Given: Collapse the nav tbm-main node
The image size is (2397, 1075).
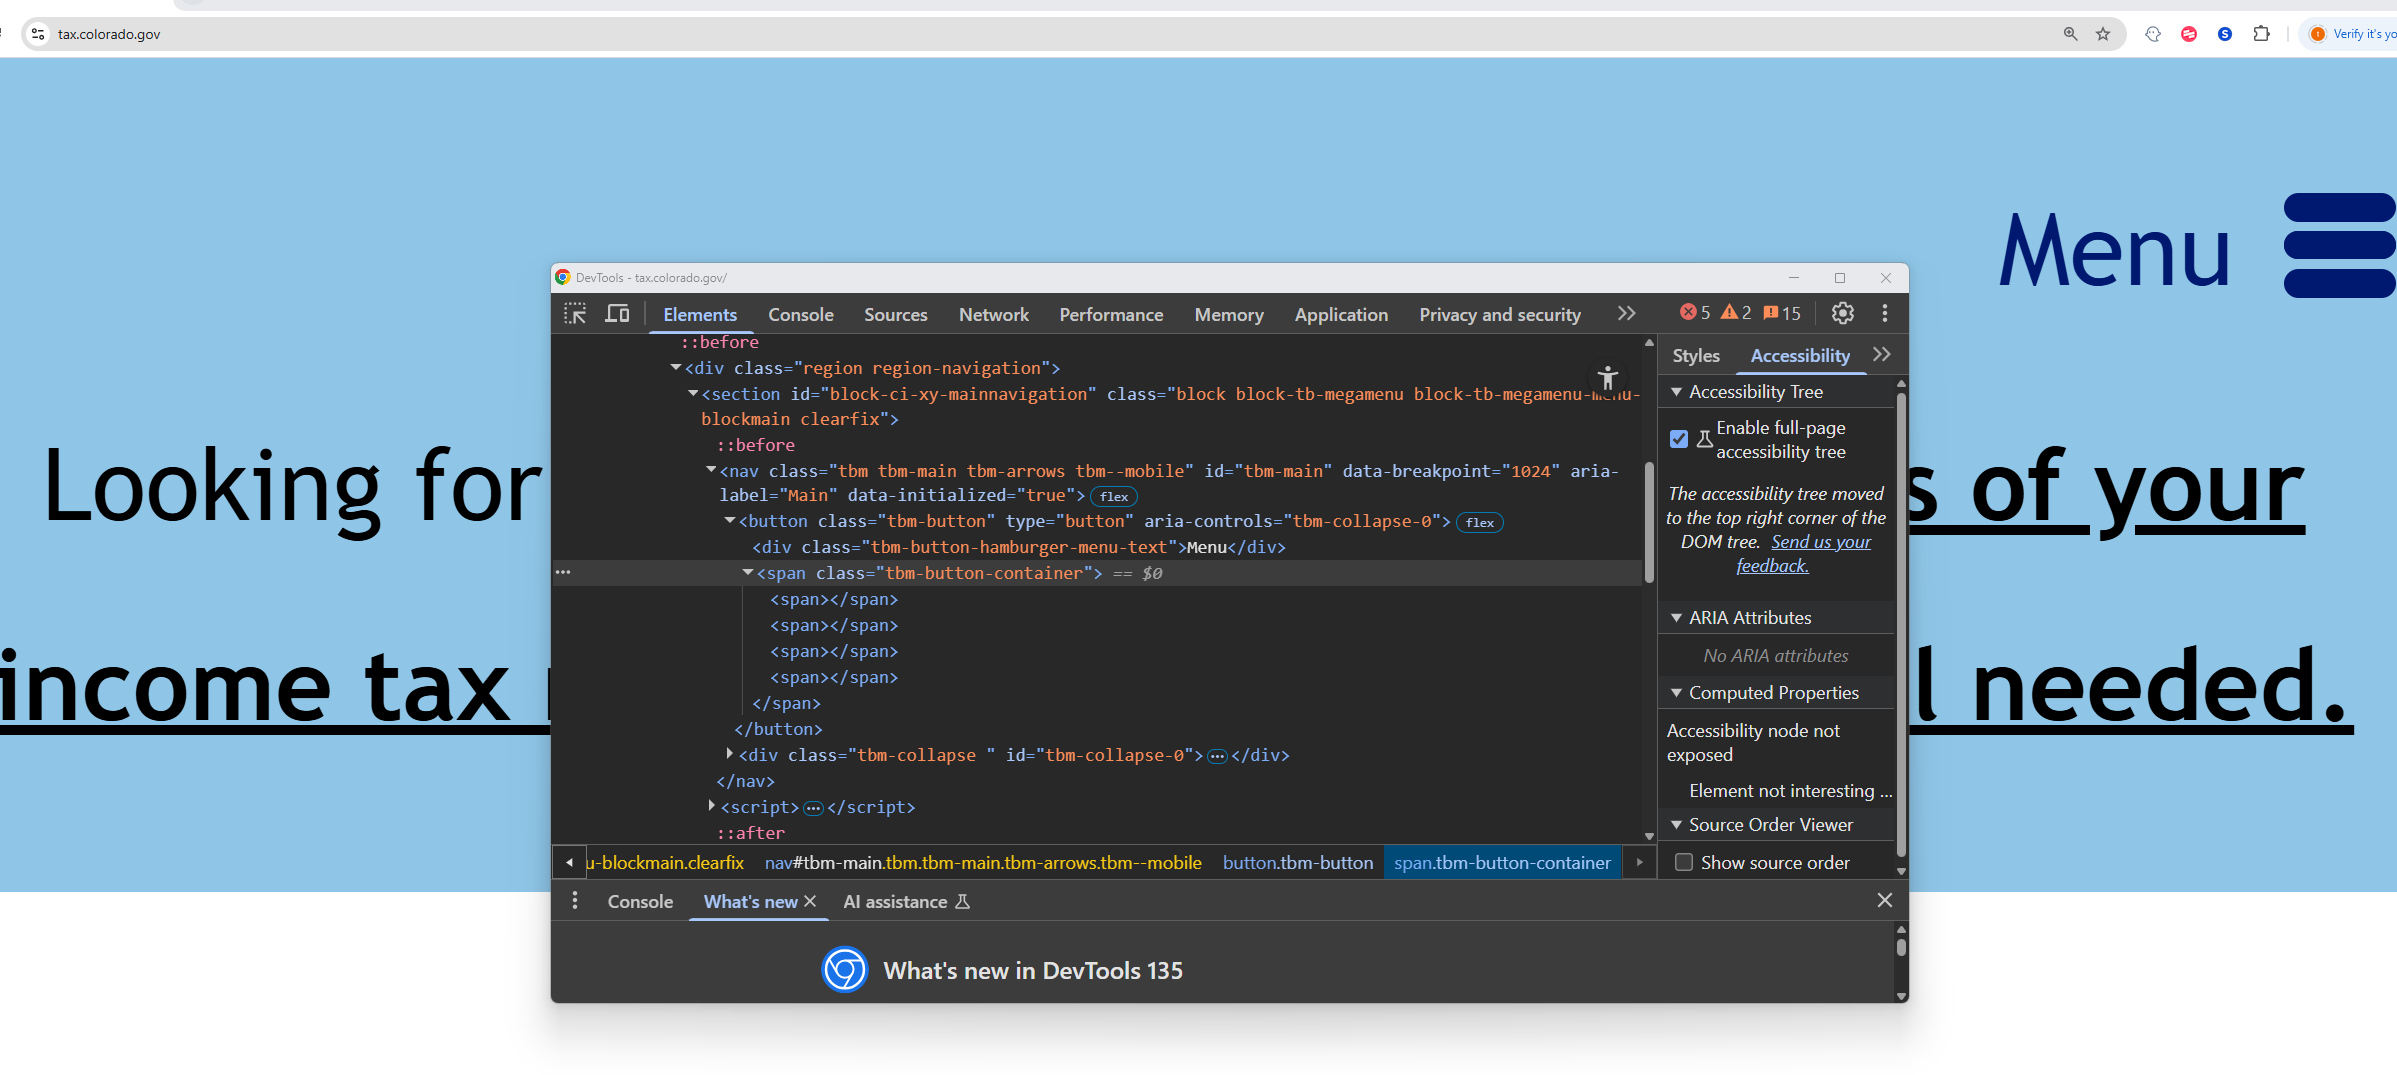Looking at the screenshot, I should click(711, 470).
